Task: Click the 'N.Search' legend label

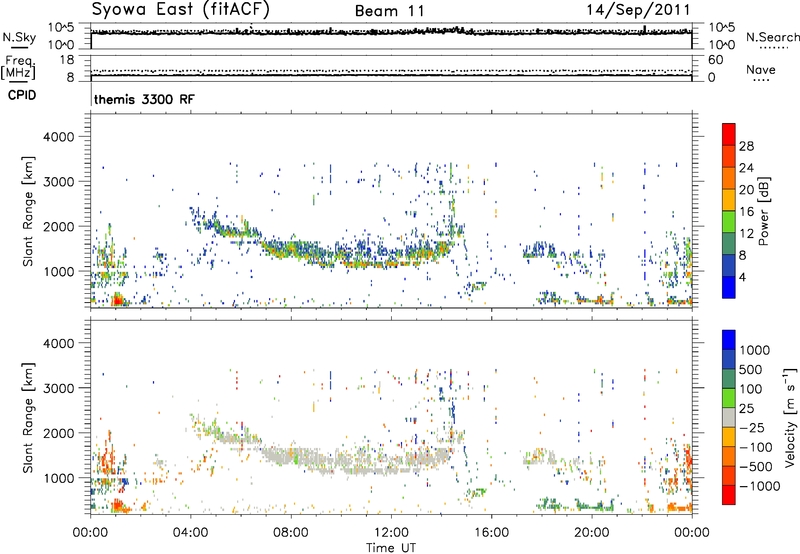Action: (x=772, y=37)
